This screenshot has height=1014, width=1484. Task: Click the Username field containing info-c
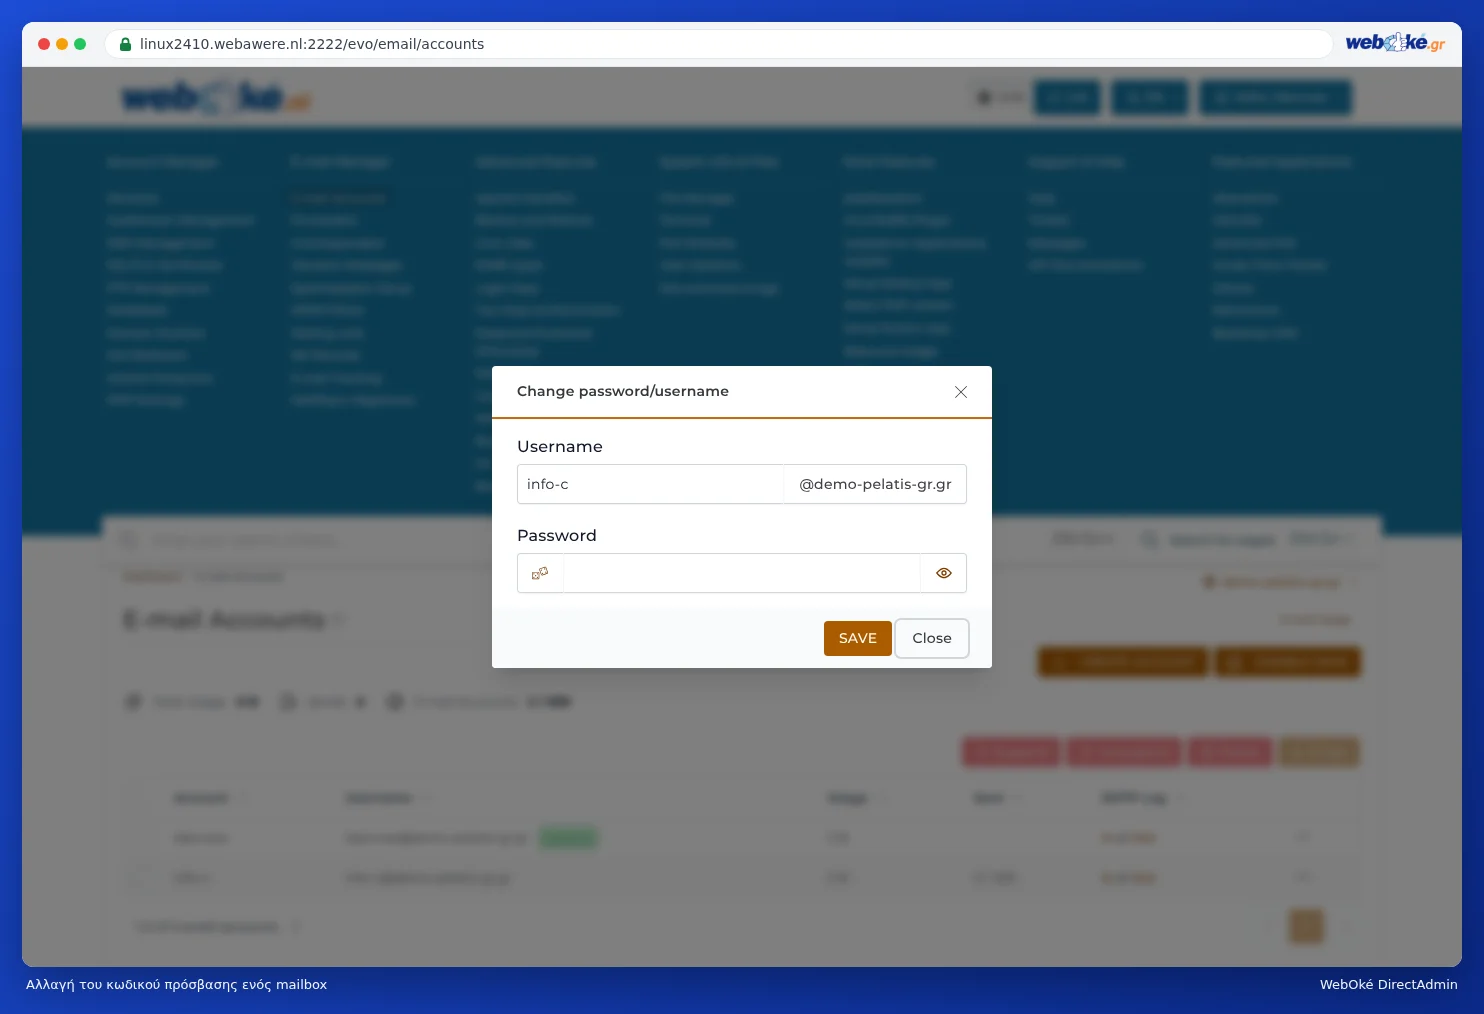click(650, 484)
